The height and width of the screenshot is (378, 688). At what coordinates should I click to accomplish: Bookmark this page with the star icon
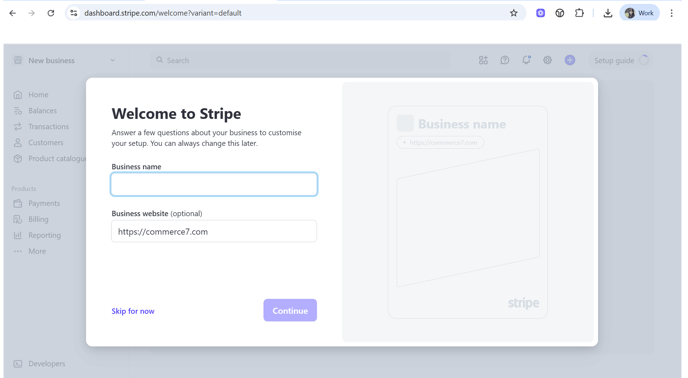point(513,13)
